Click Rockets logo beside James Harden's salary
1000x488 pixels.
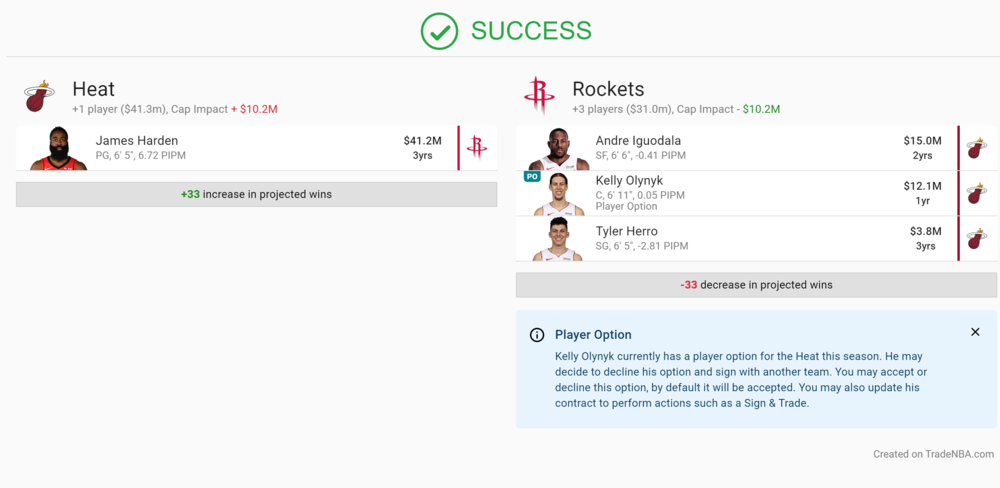[x=477, y=148]
